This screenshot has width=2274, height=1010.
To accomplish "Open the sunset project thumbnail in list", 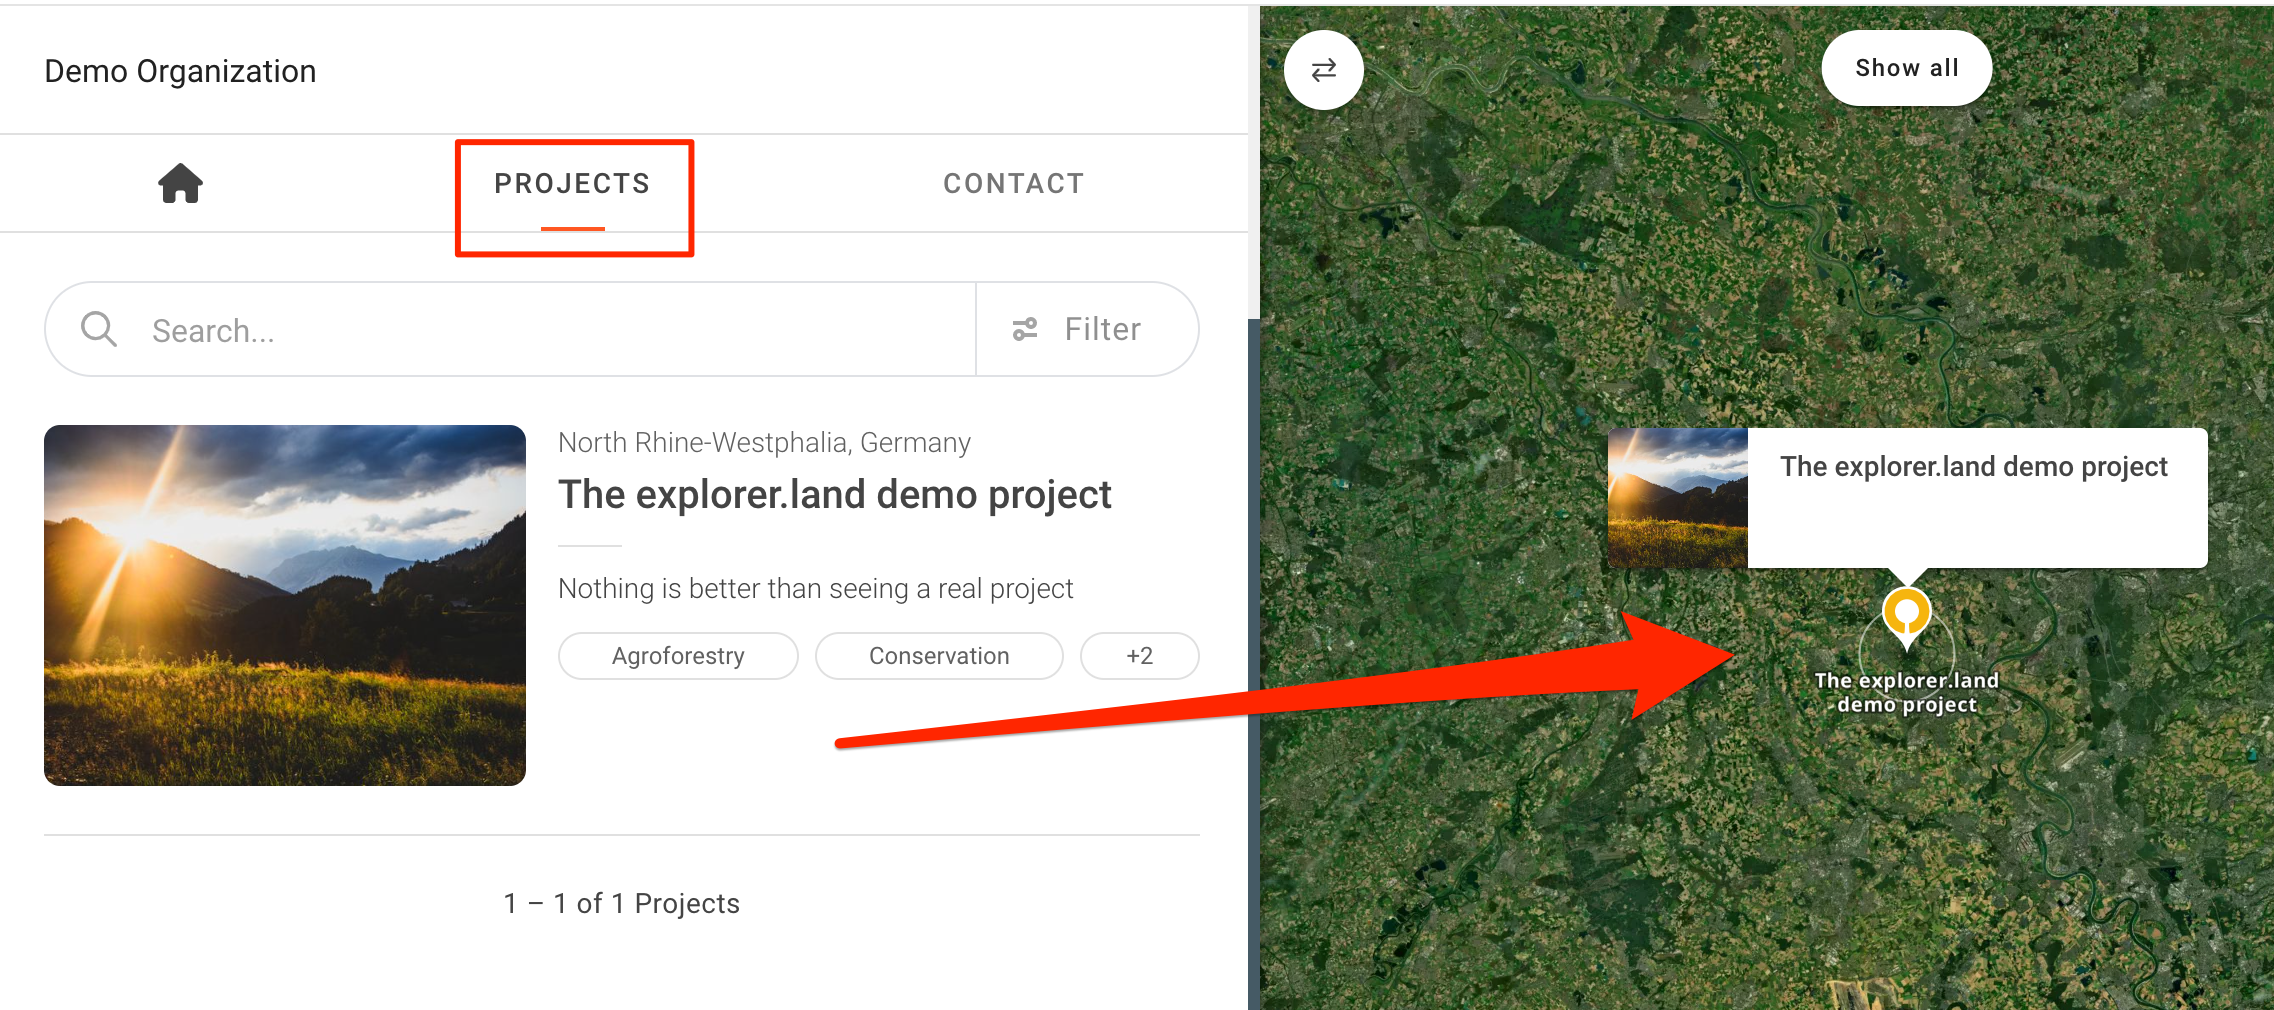I will 285,605.
